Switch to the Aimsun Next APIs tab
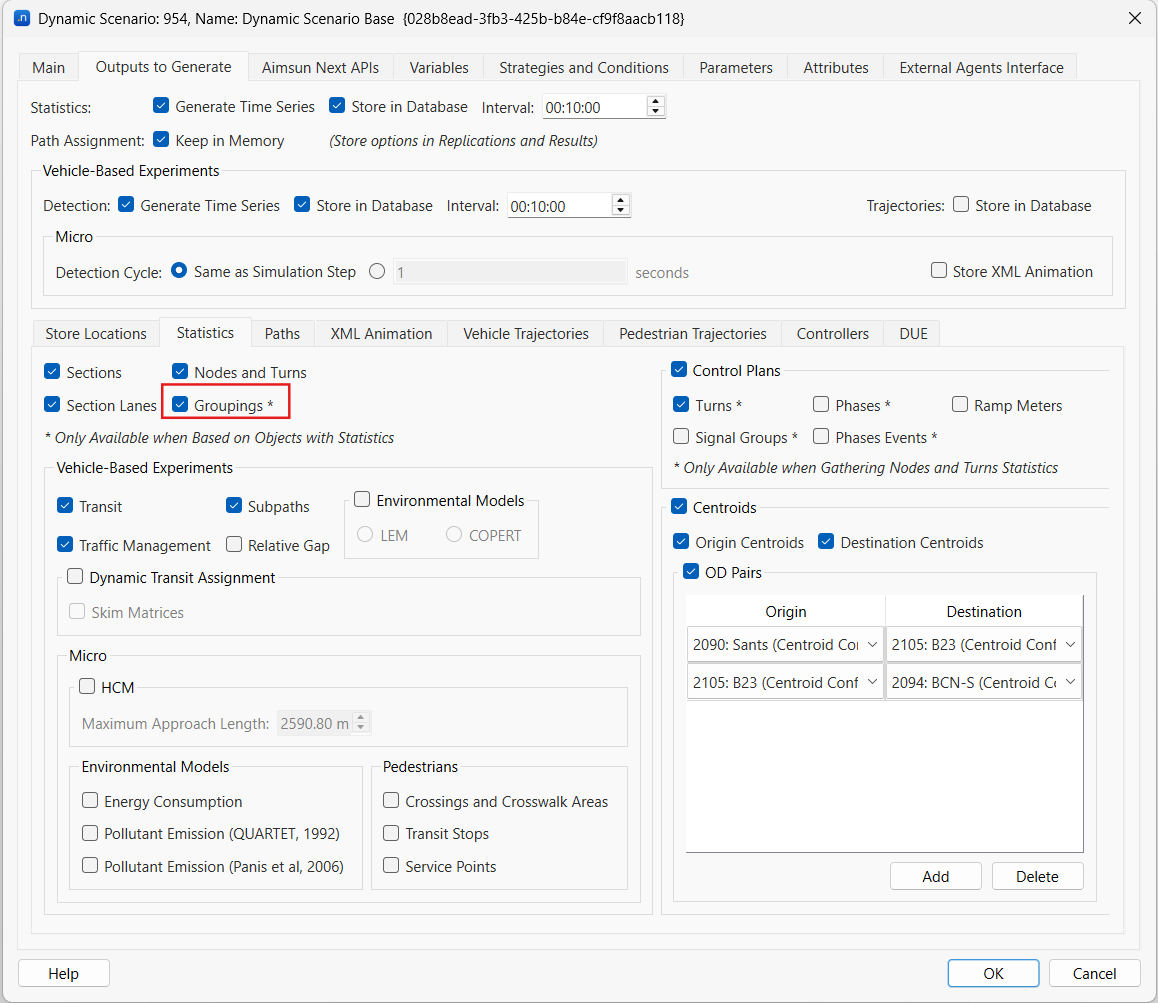This screenshot has width=1158, height=1003. click(320, 68)
